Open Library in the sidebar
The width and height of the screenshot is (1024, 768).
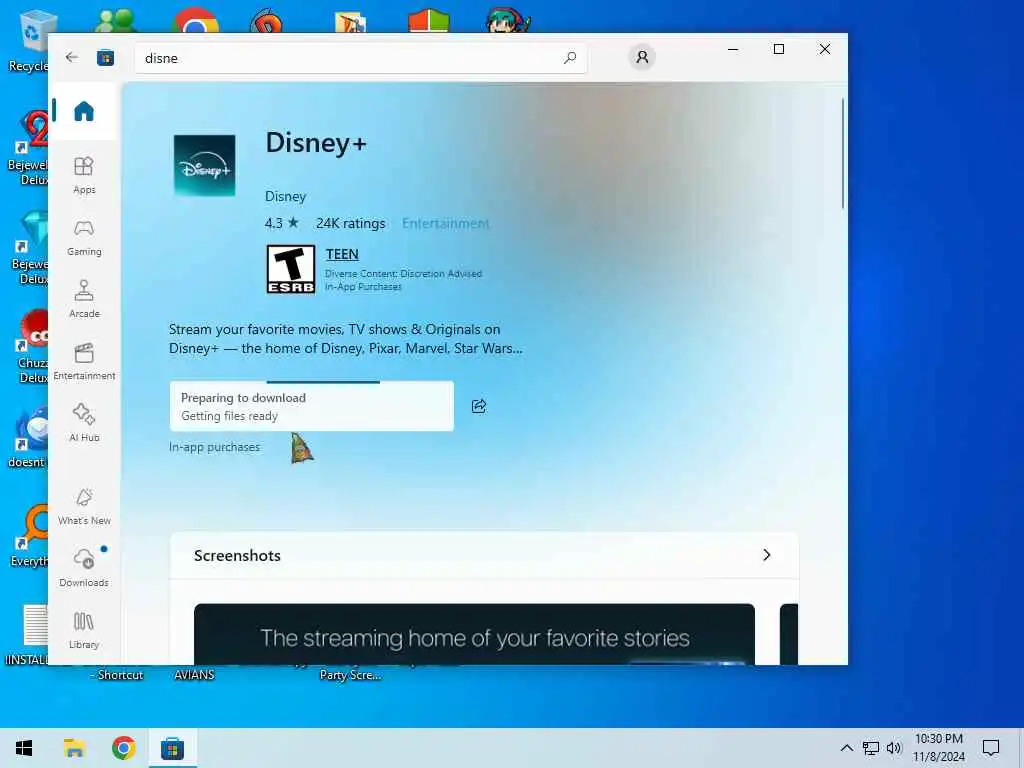pyautogui.click(x=84, y=630)
